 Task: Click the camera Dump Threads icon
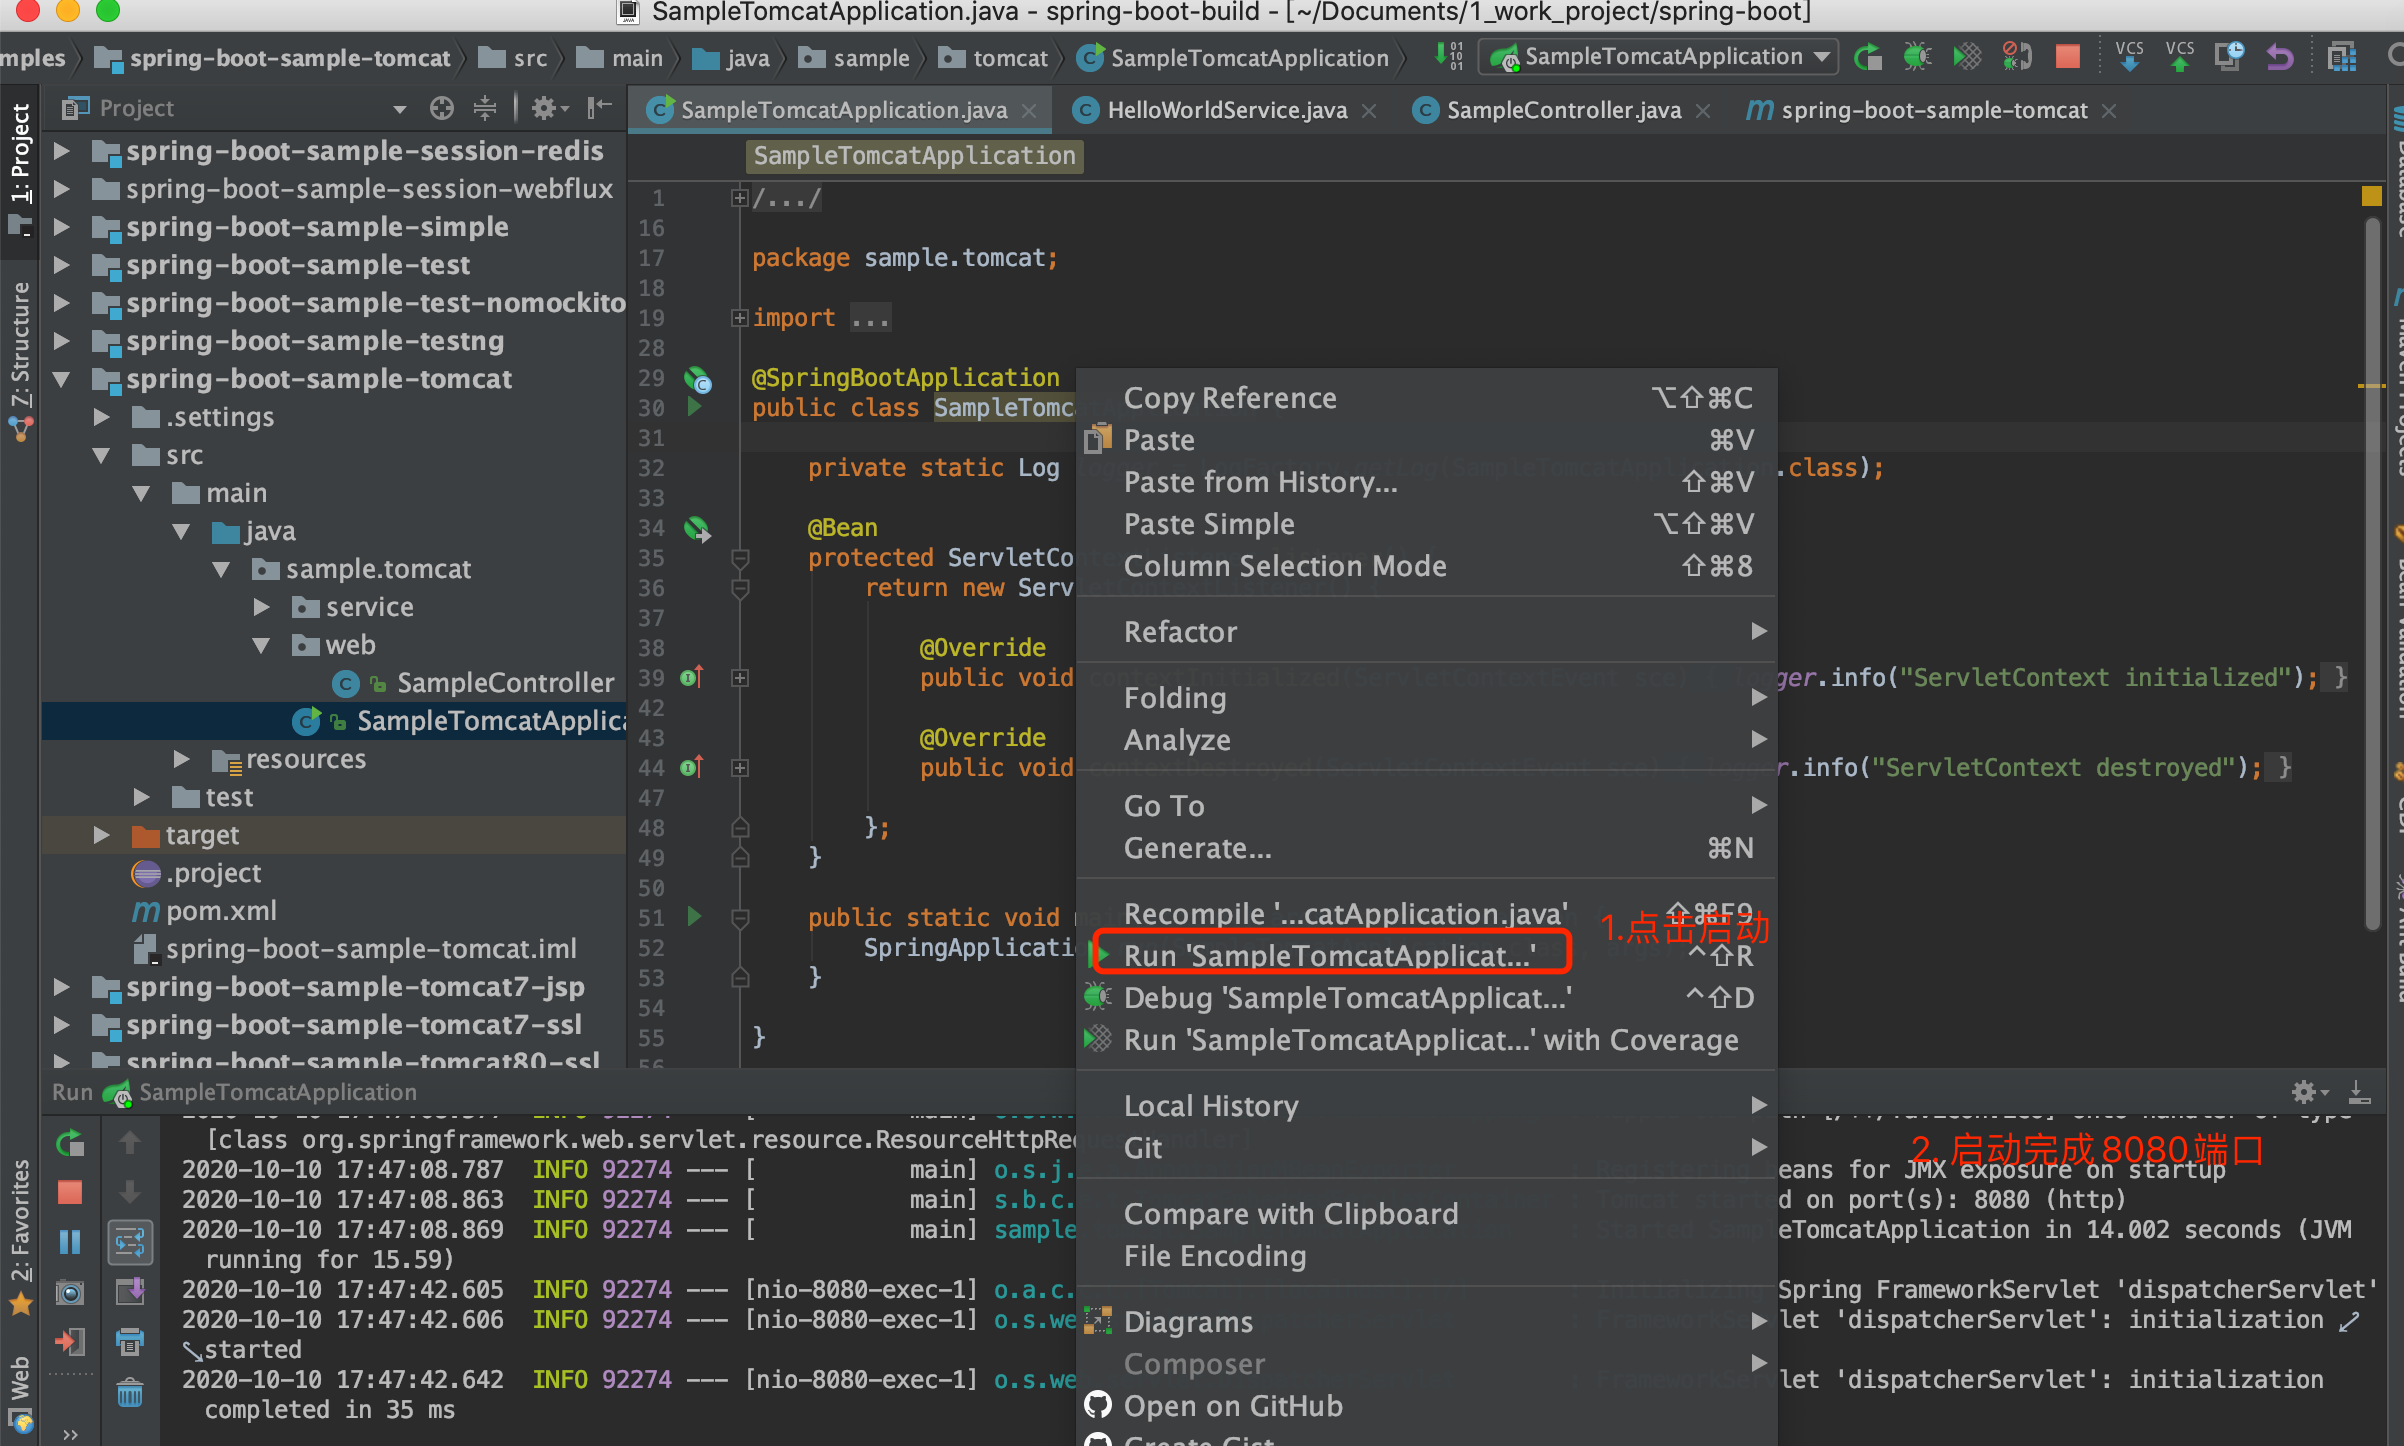[x=70, y=1292]
